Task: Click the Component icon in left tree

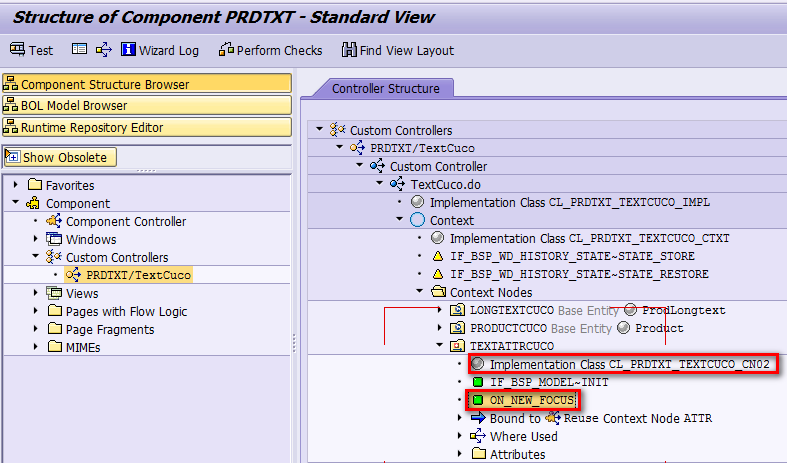Action: pyautogui.click(x=33, y=203)
